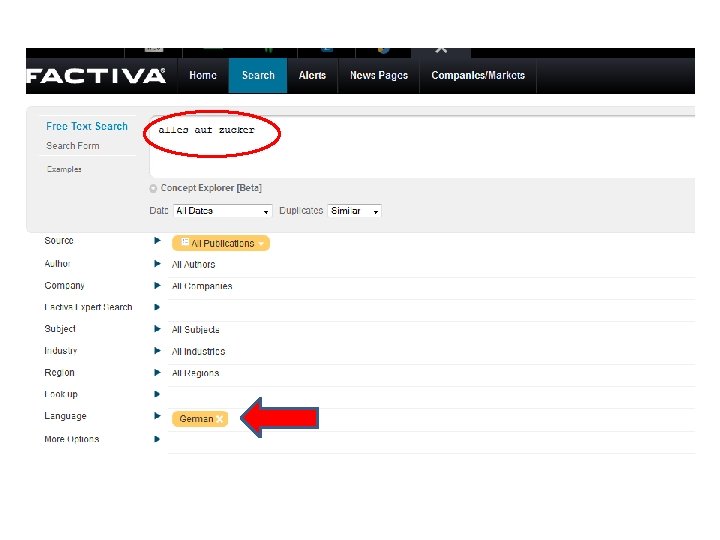This screenshot has height=540, width=720.
Task: Click the Language label
Action: pyautogui.click(x=65, y=416)
